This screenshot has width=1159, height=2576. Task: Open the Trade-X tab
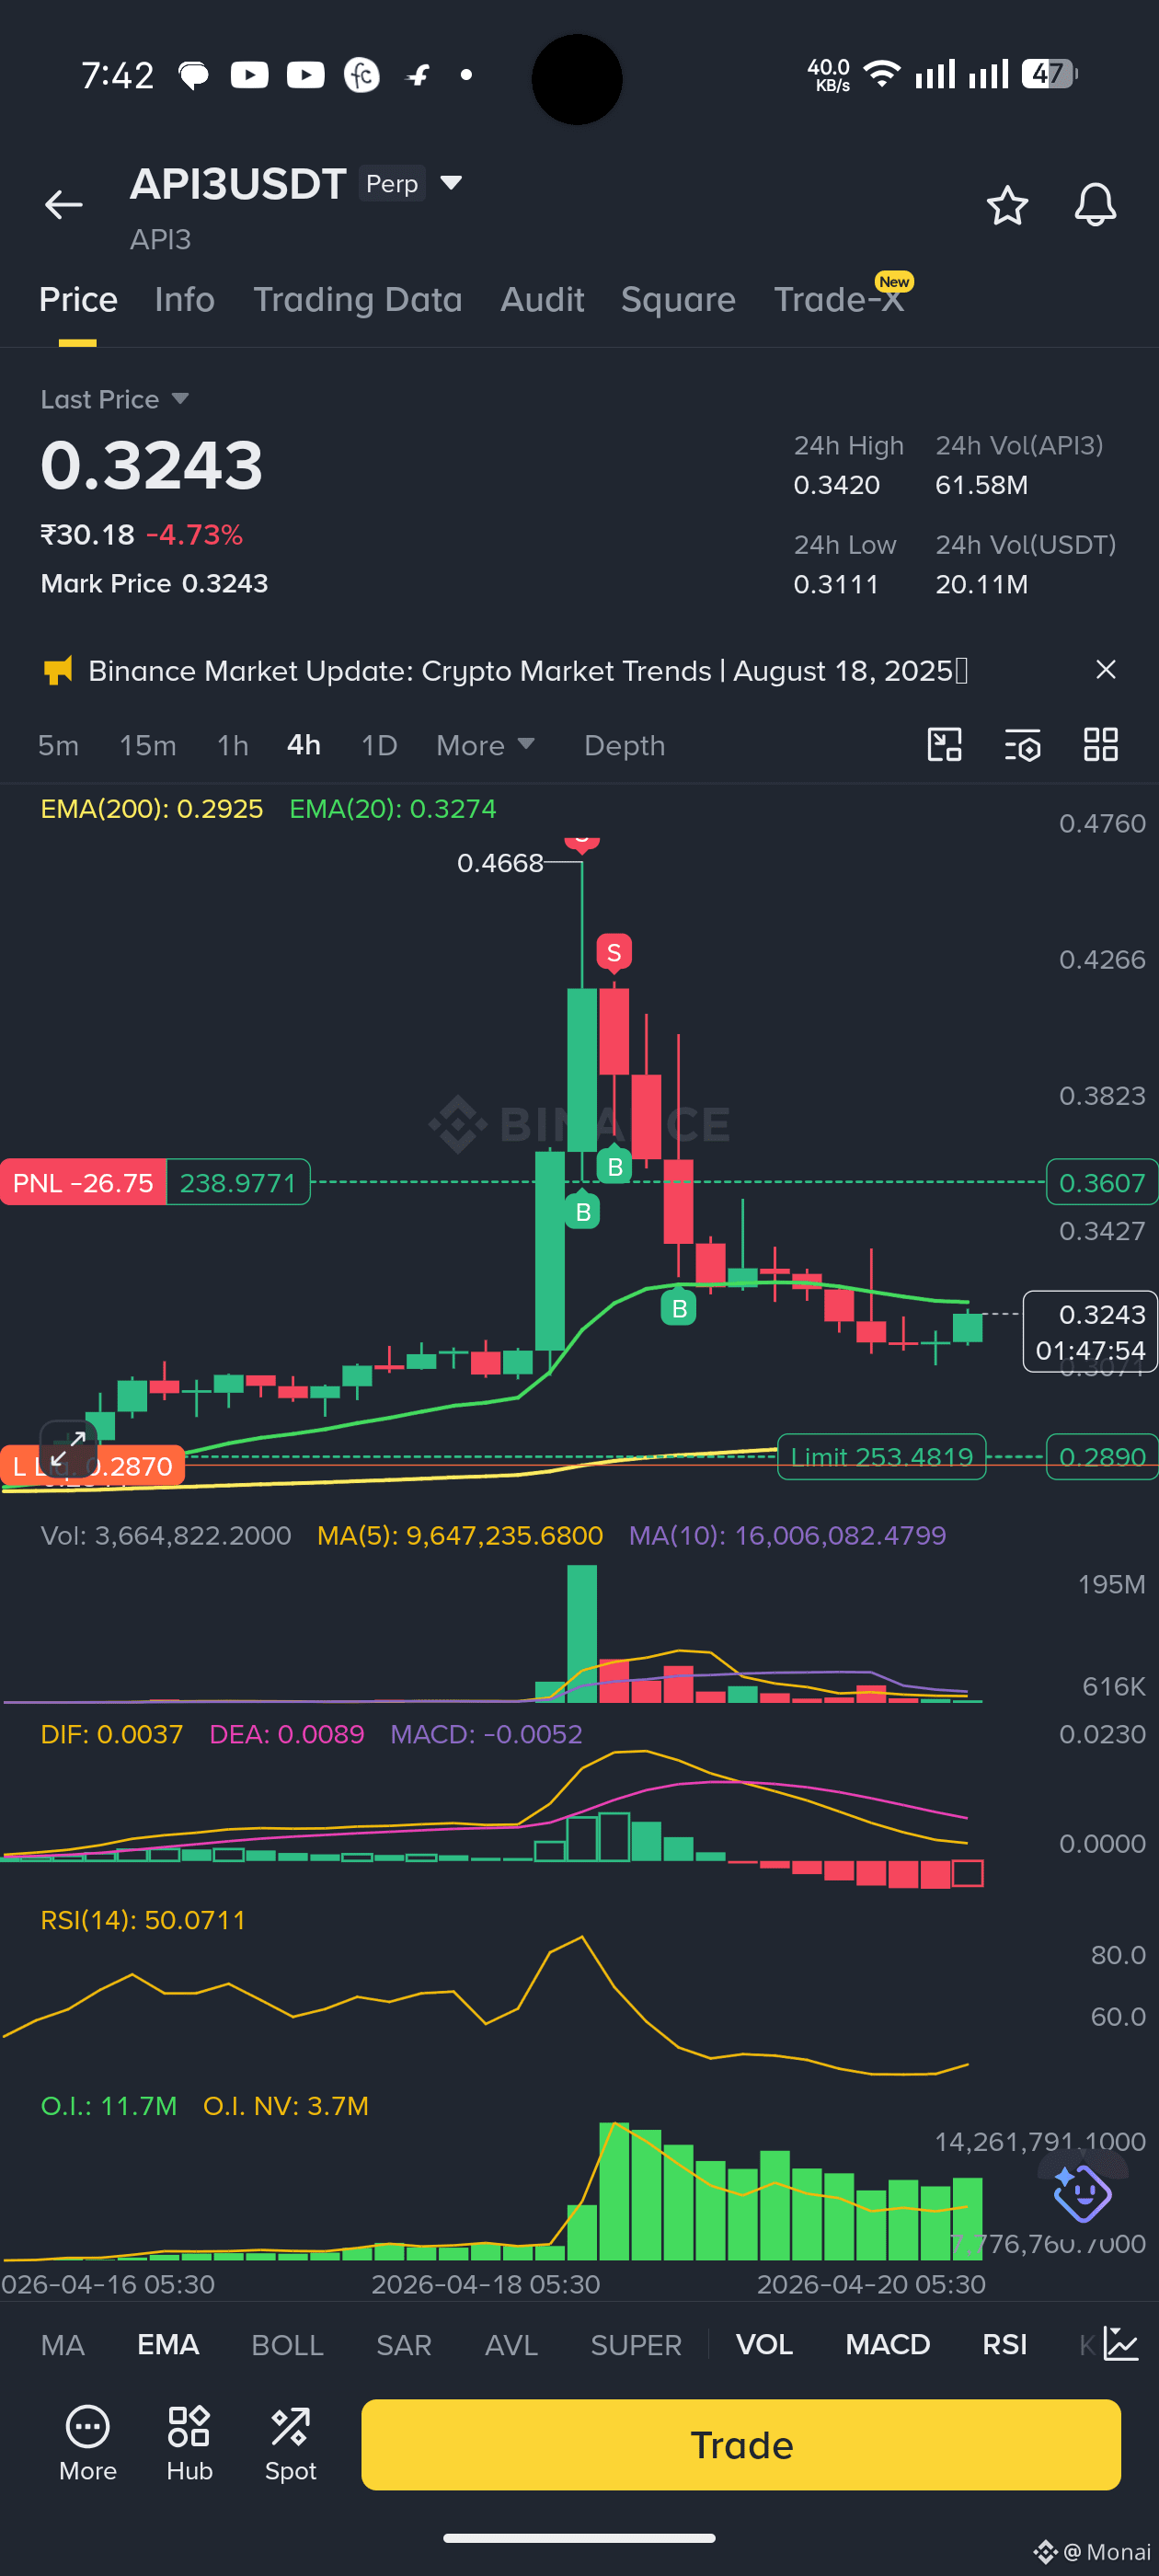tap(840, 299)
